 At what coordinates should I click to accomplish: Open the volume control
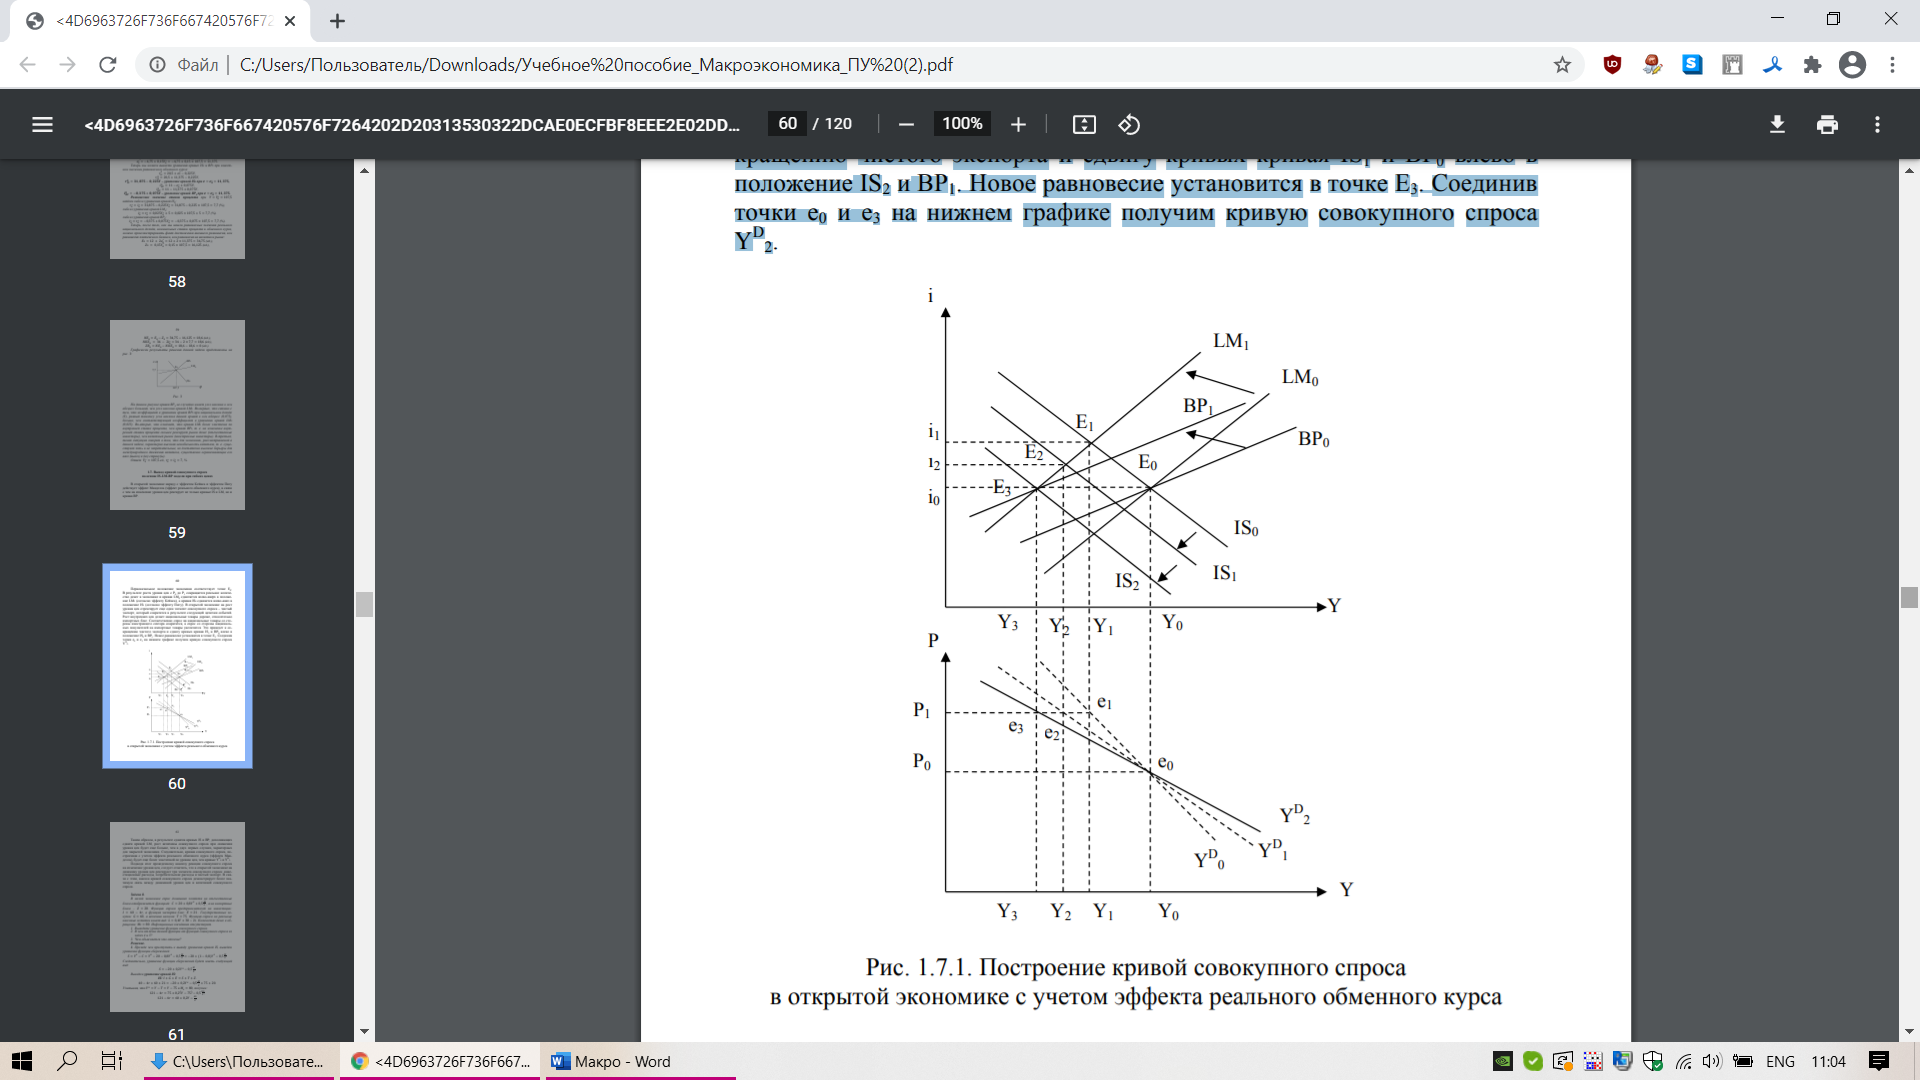(1712, 1061)
